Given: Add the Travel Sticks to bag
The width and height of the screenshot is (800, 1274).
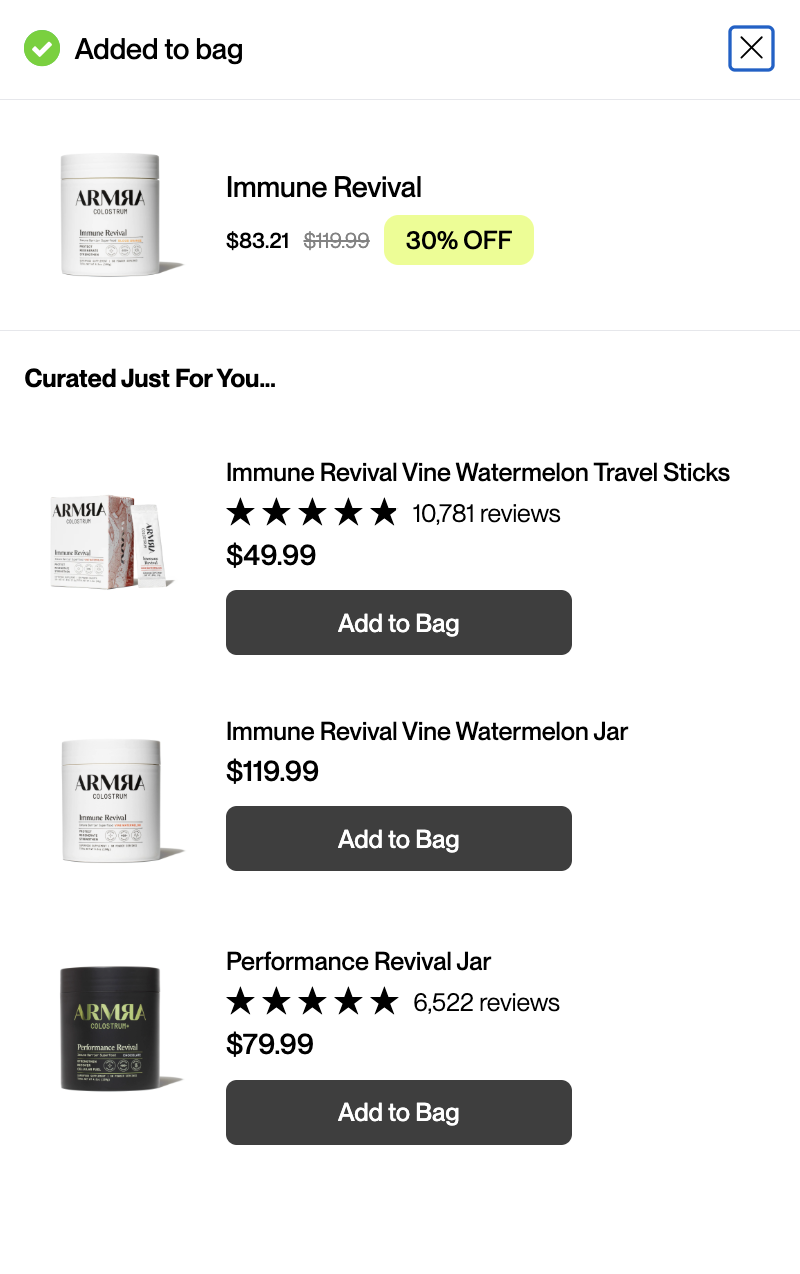Looking at the screenshot, I should 399,623.
